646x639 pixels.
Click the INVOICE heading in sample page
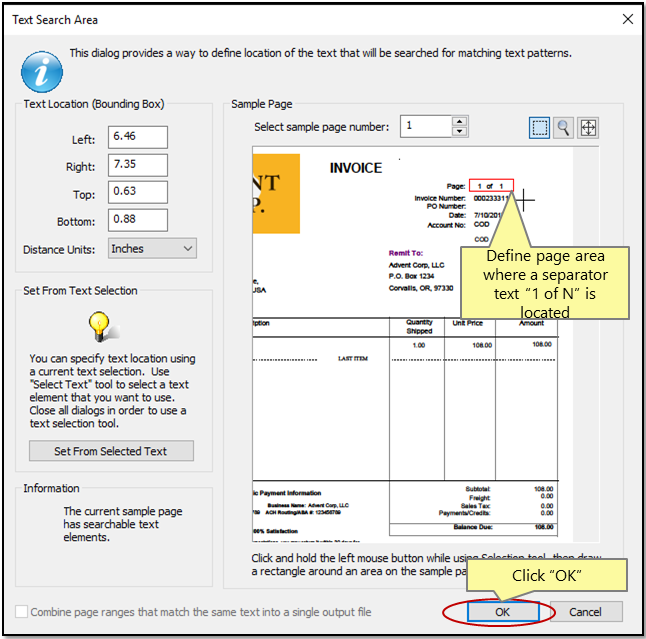click(x=356, y=168)
